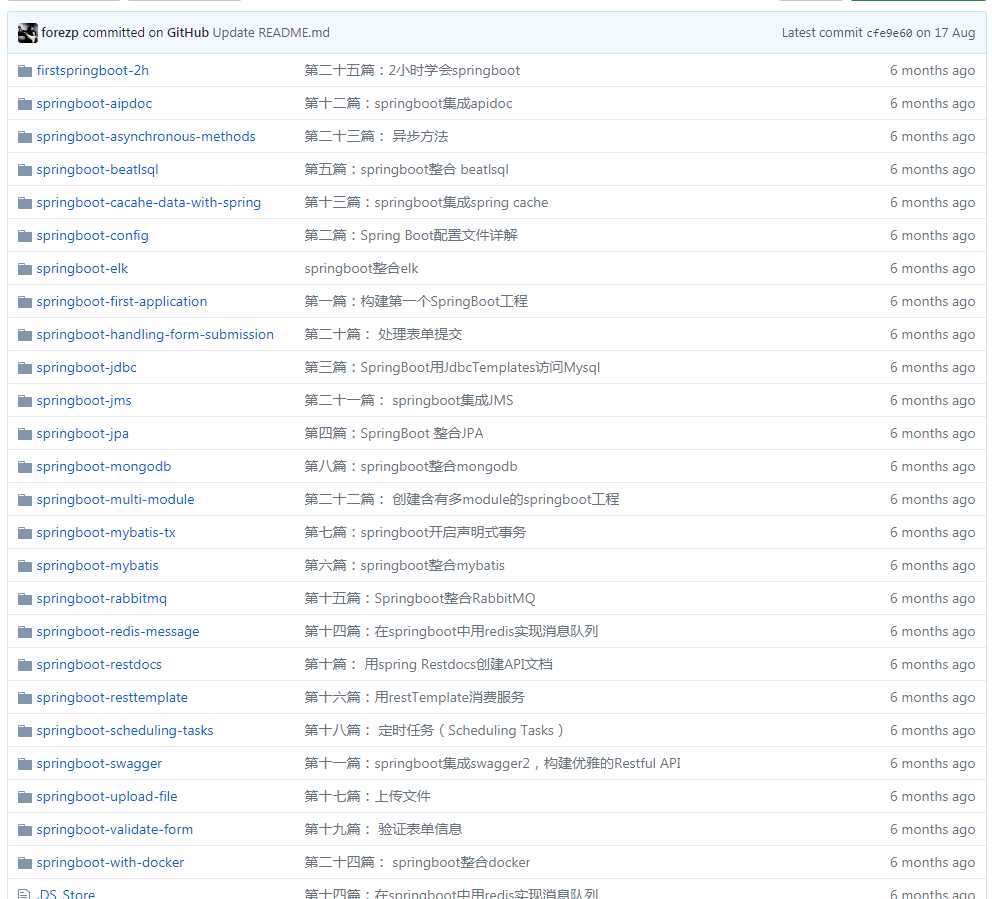Open commit hash cfe9e60
992x899 pixels.
pyautogui.click(x=889, y=33)
